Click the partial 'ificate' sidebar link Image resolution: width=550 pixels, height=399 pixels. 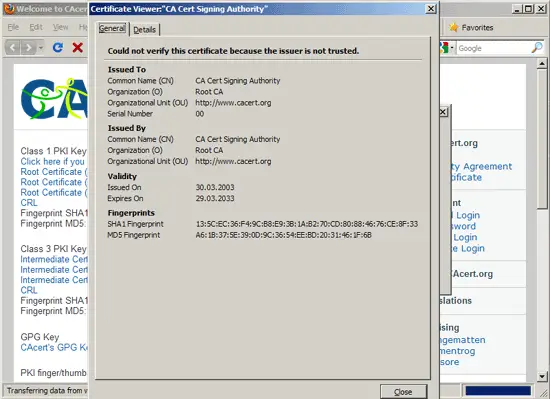[467, 177]
